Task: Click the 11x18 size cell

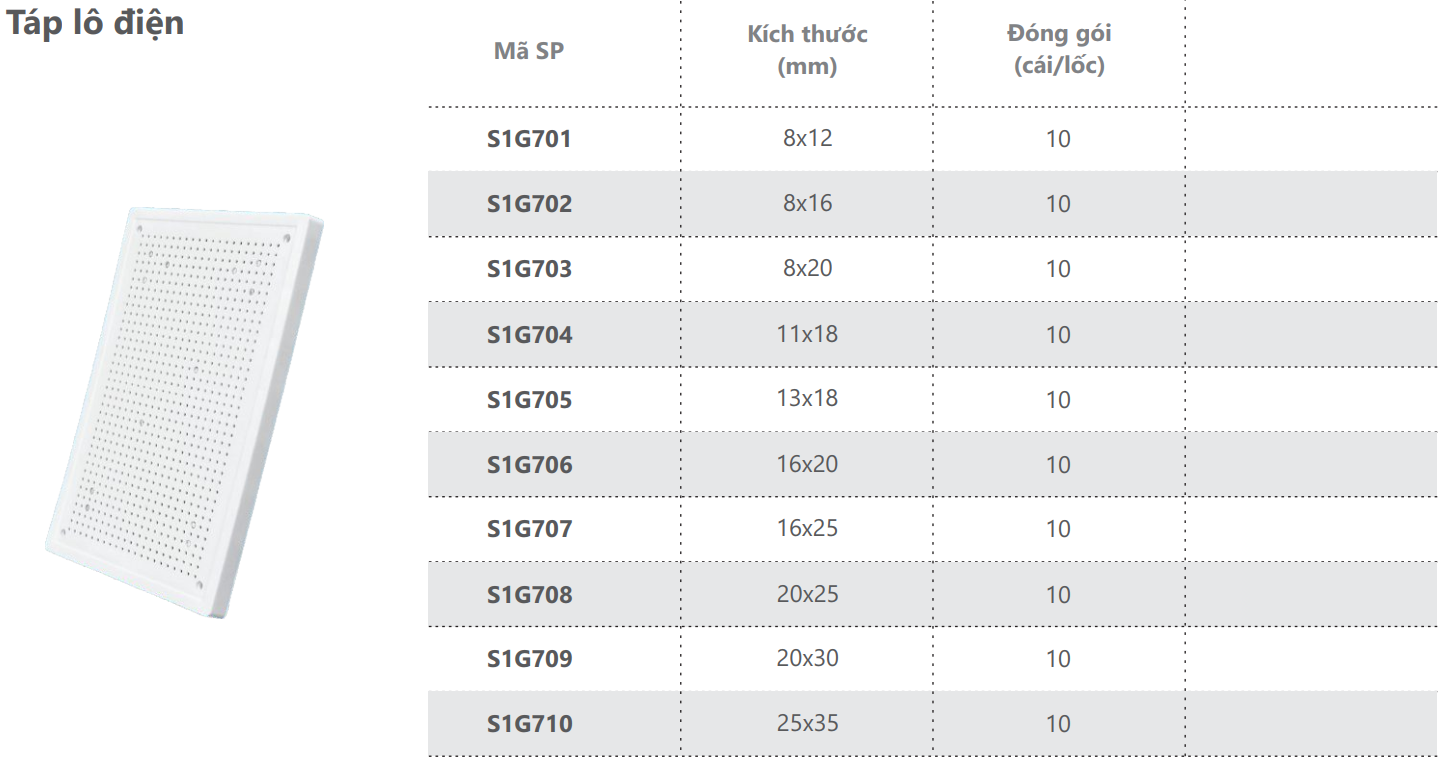Action: [807, 334]
